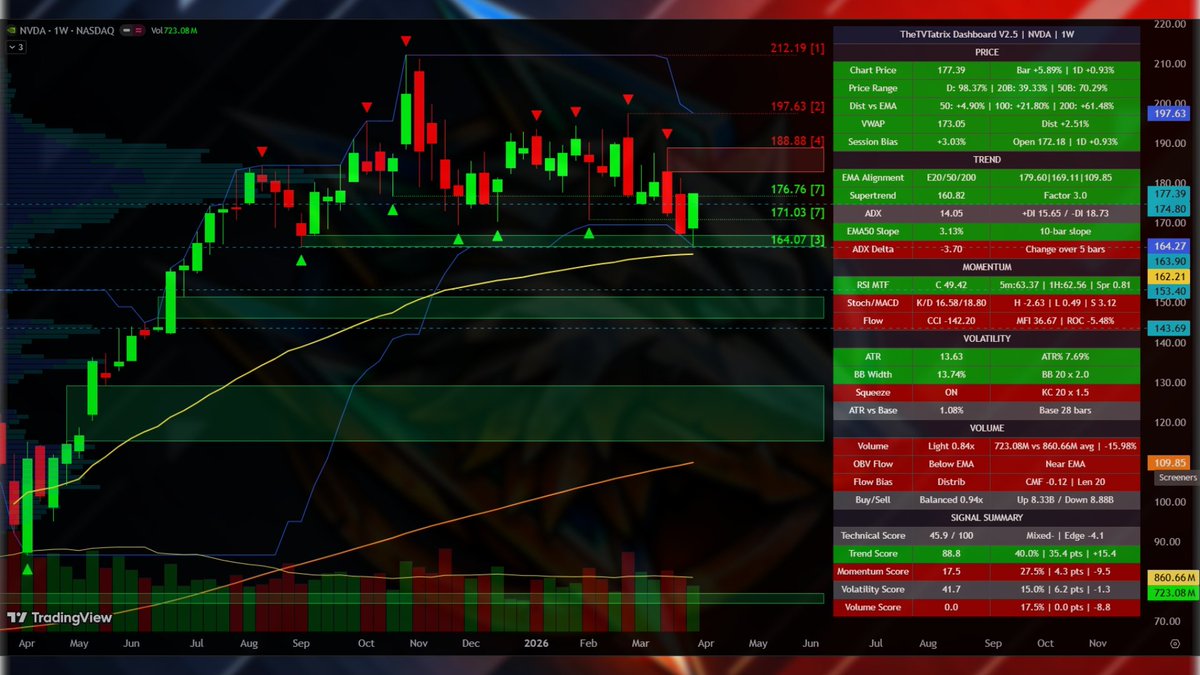Viewport: 1200px width, 675px height.
Task: Click the Stoch/MACD row label
Action: [x=873, y=302]
